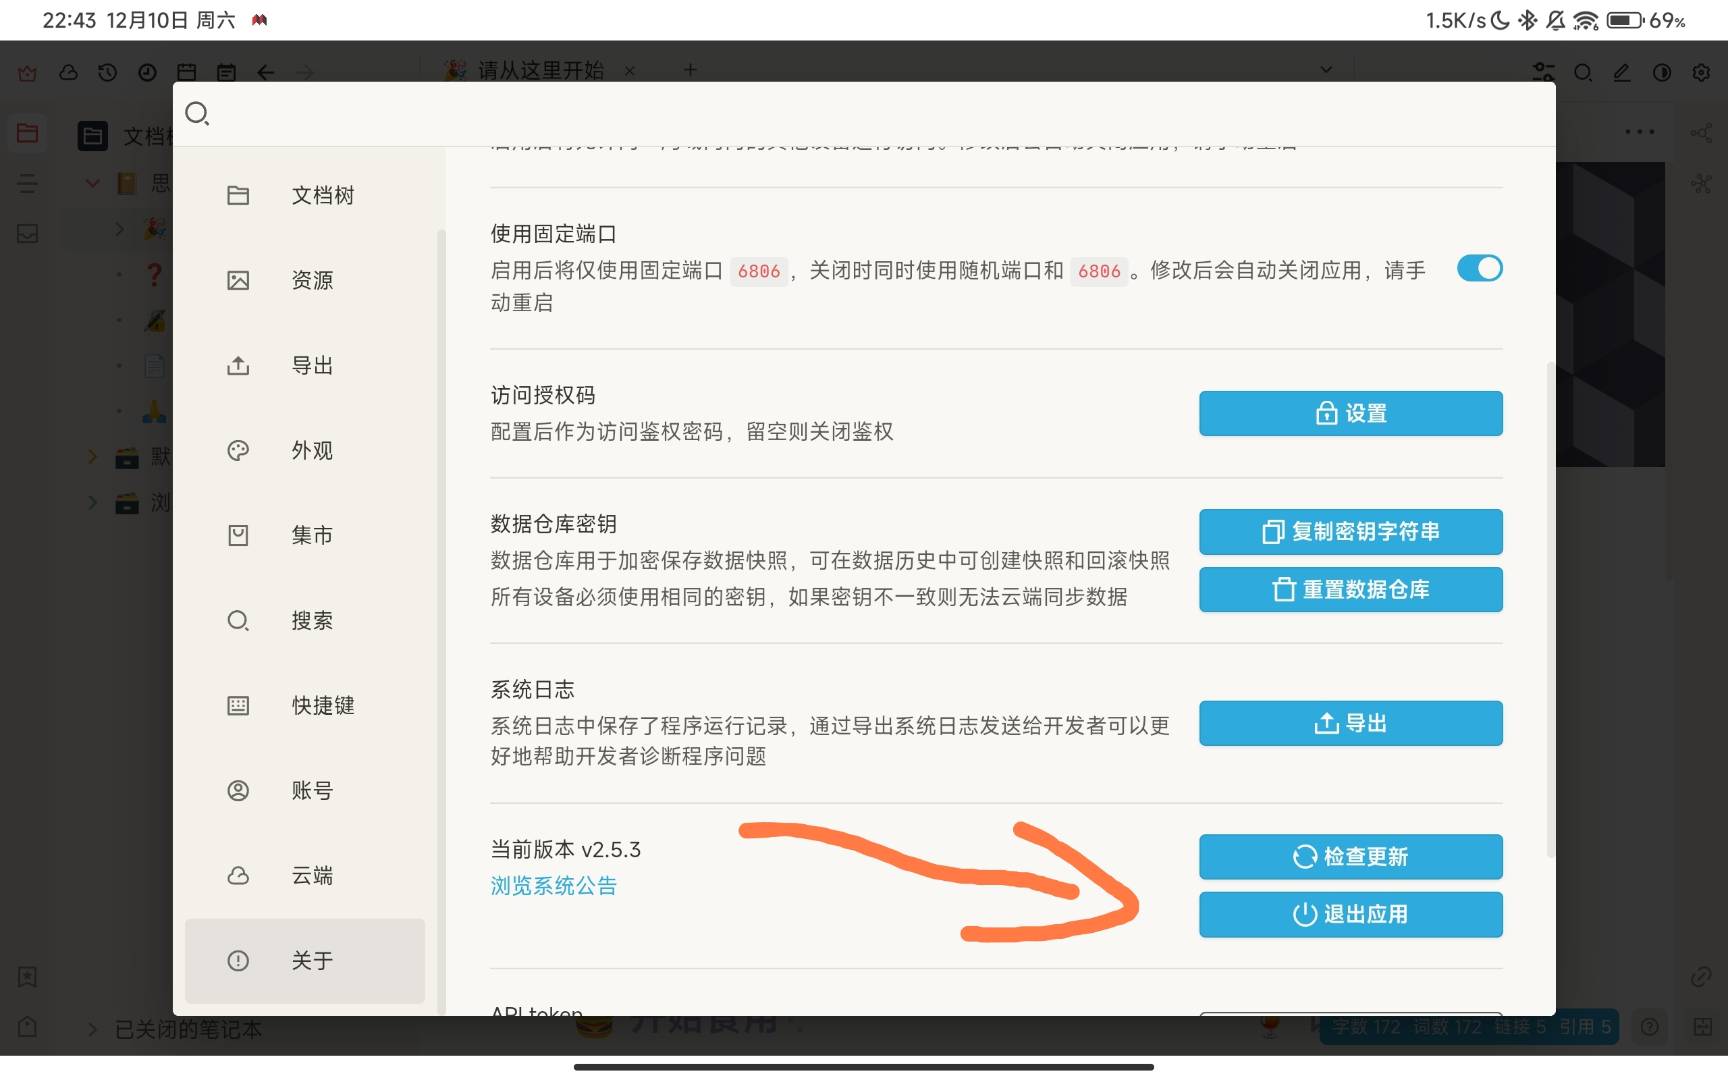
Task: Expand the closed notebook using its arrow
Action: pos(93,1028)
